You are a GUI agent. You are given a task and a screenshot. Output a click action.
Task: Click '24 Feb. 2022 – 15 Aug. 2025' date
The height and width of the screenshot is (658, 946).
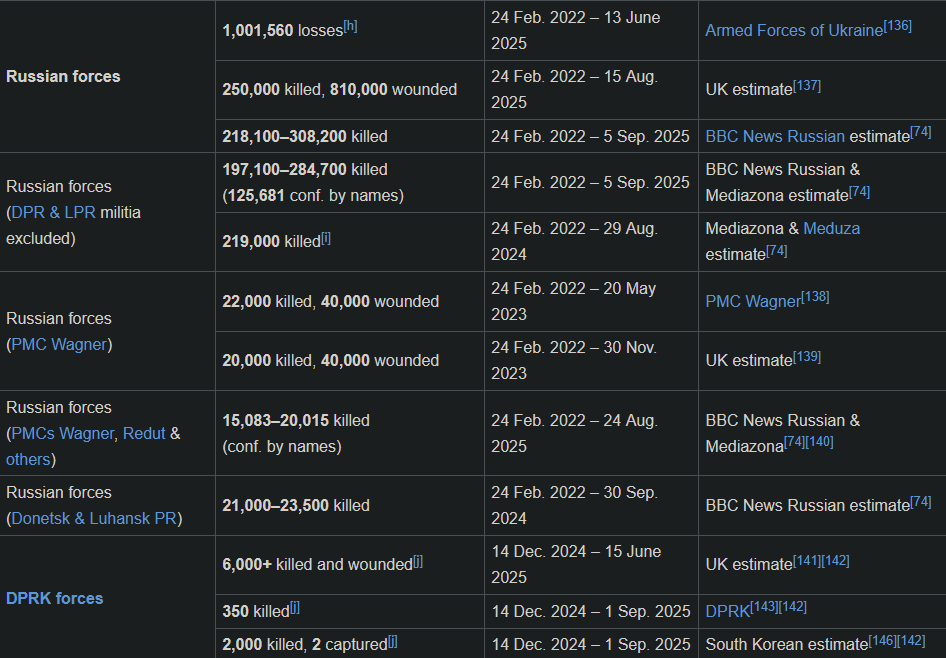coord(574,90)
